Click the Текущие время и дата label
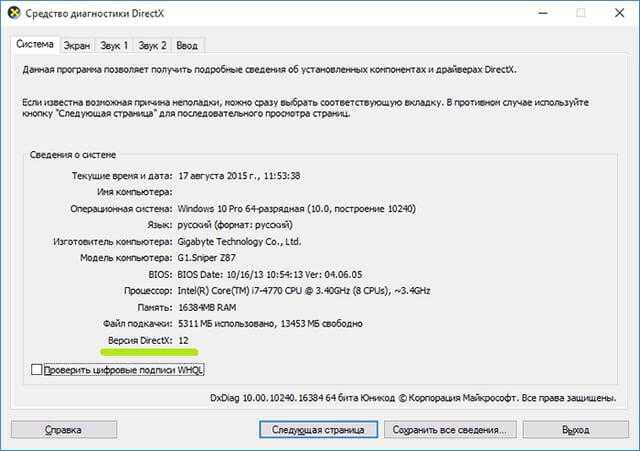This screenshot has width=640, height=451. pyautogui.click(x=122, y=176)
